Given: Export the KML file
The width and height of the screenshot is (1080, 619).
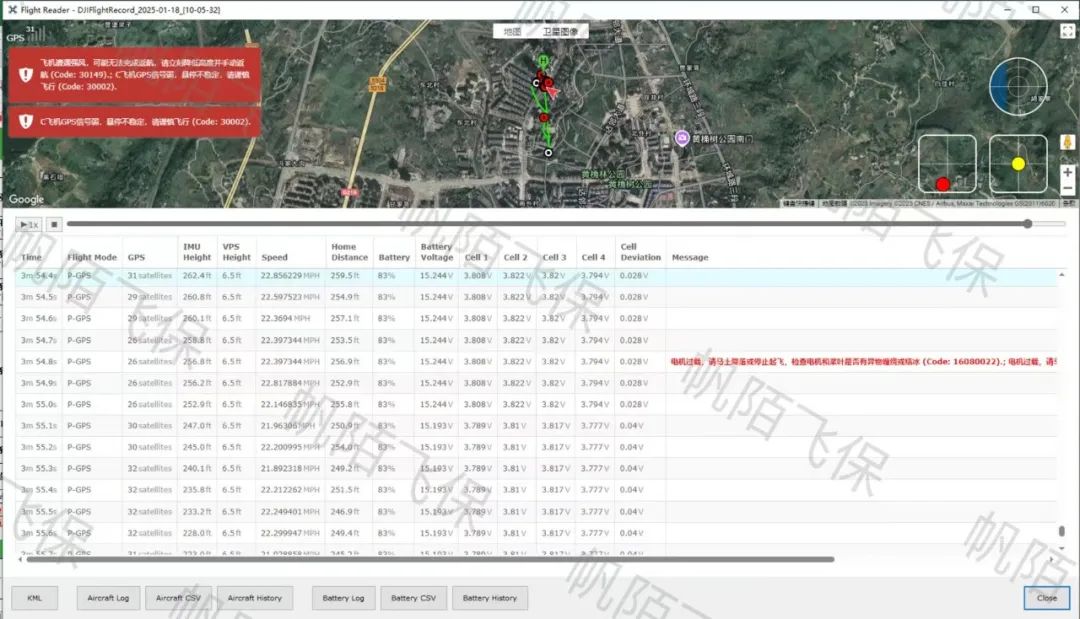Looking at the screenshot, I should [35, 598].
